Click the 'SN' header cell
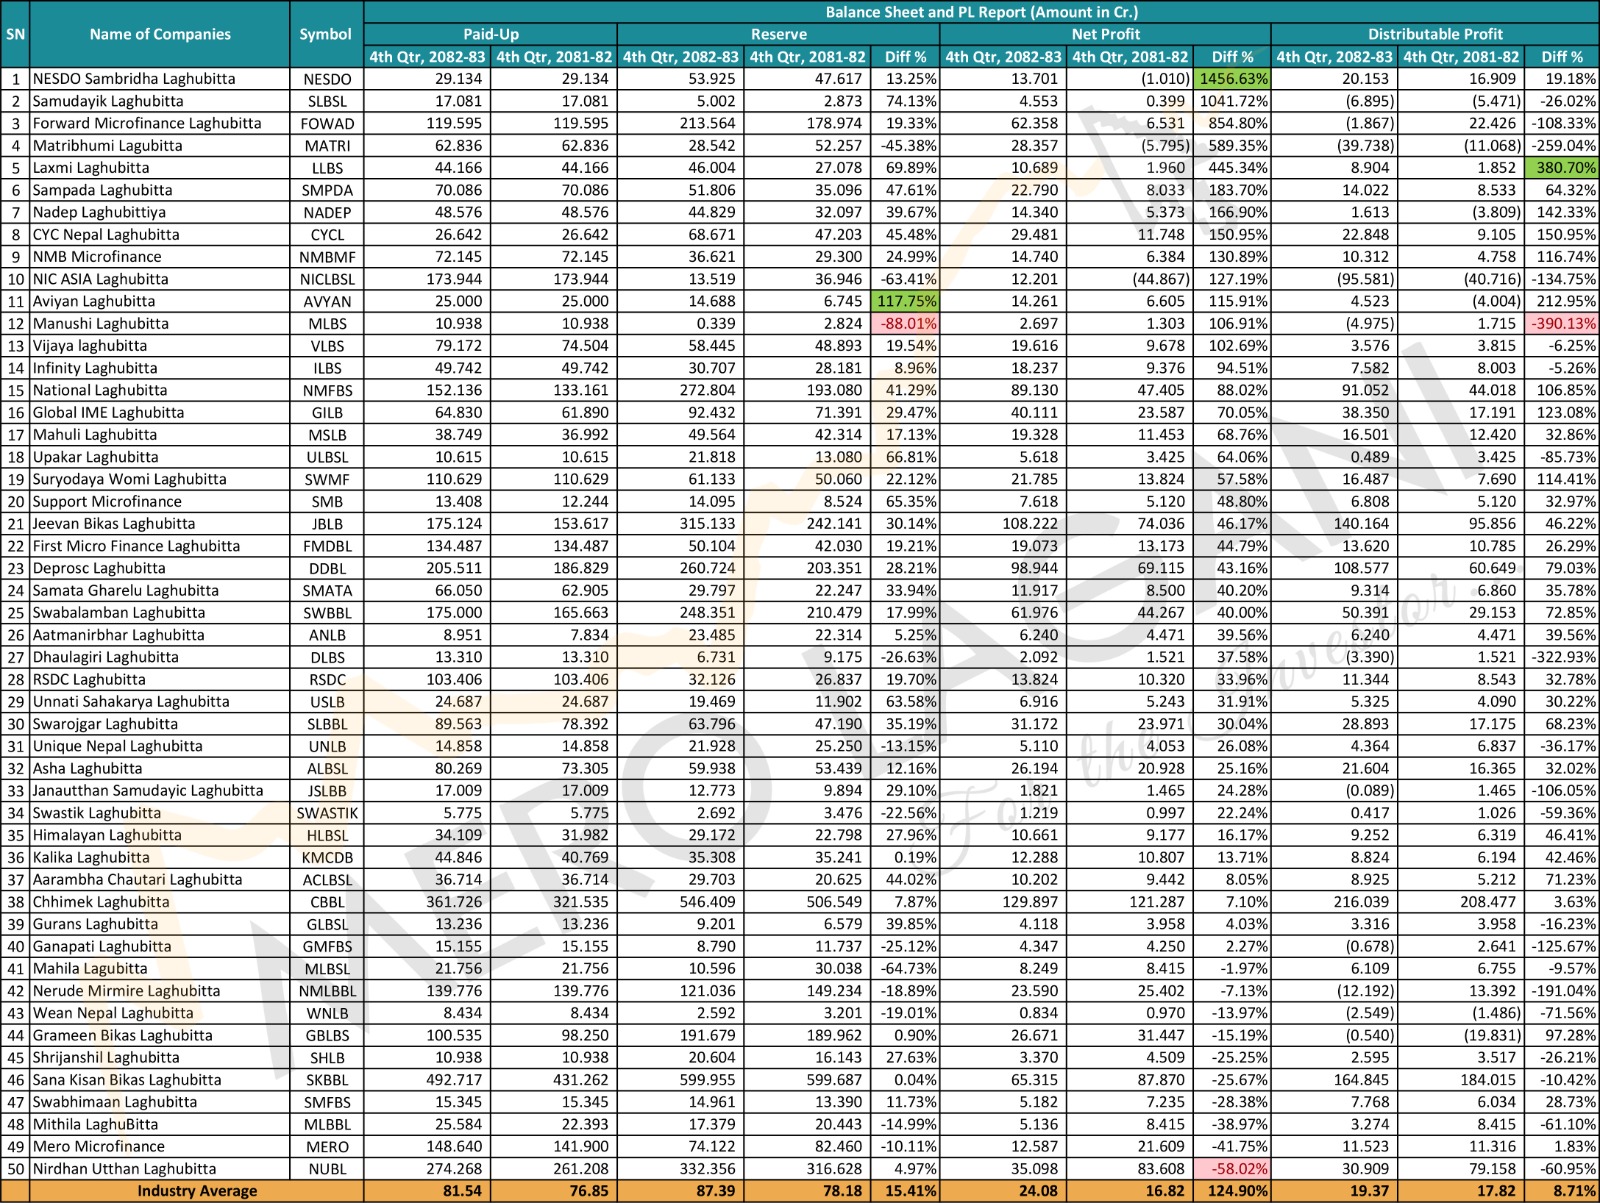1600x1203 pixels. pos(15,34)
